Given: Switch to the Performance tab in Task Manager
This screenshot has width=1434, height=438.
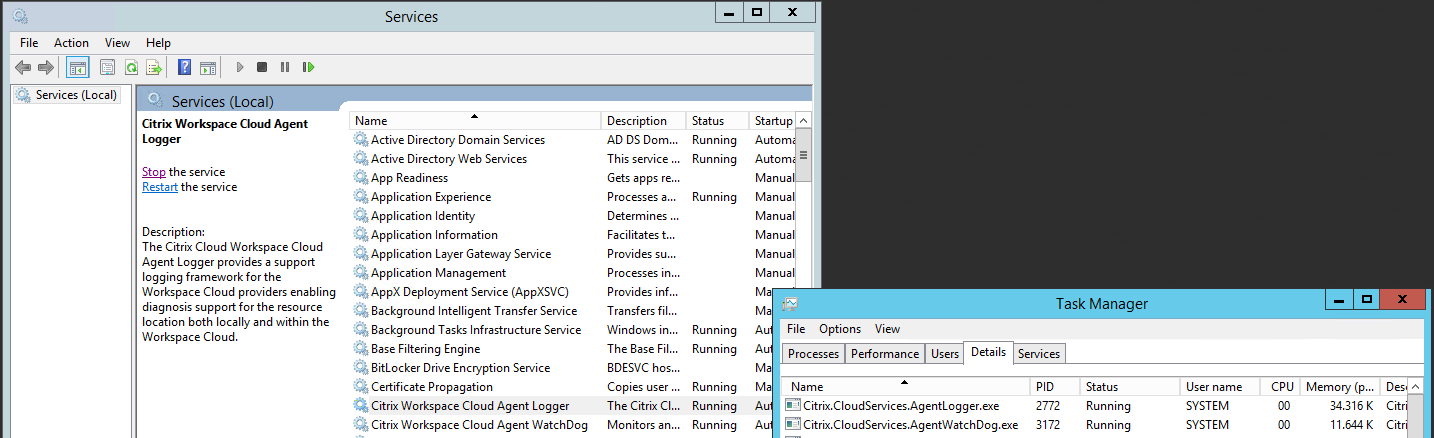Looking at the screenshot, I should tap(885, 354).
